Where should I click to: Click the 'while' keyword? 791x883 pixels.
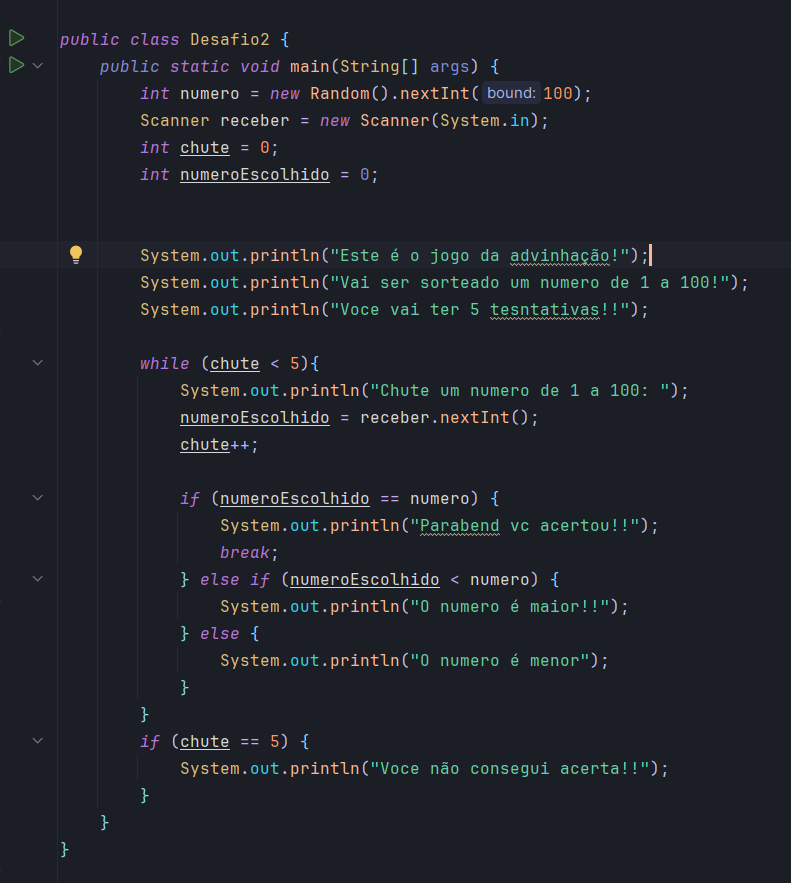click(x=164, y=363)
